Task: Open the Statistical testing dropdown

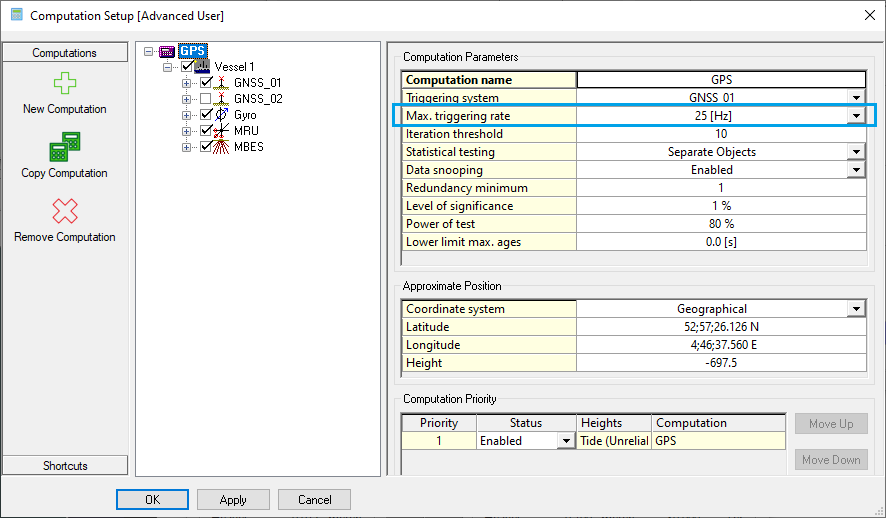Action: click(856, 152)
